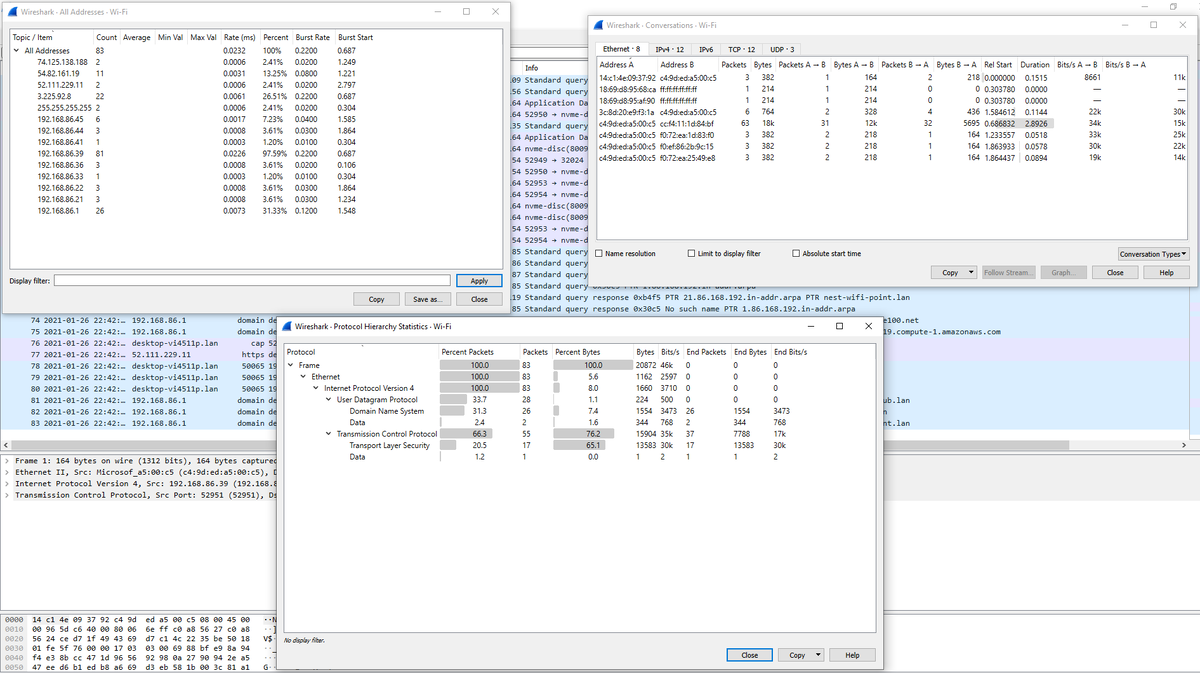Click right arrow of packet list horizontal scrollbar
1200x673 pixels.
[x=1184, y=444]
